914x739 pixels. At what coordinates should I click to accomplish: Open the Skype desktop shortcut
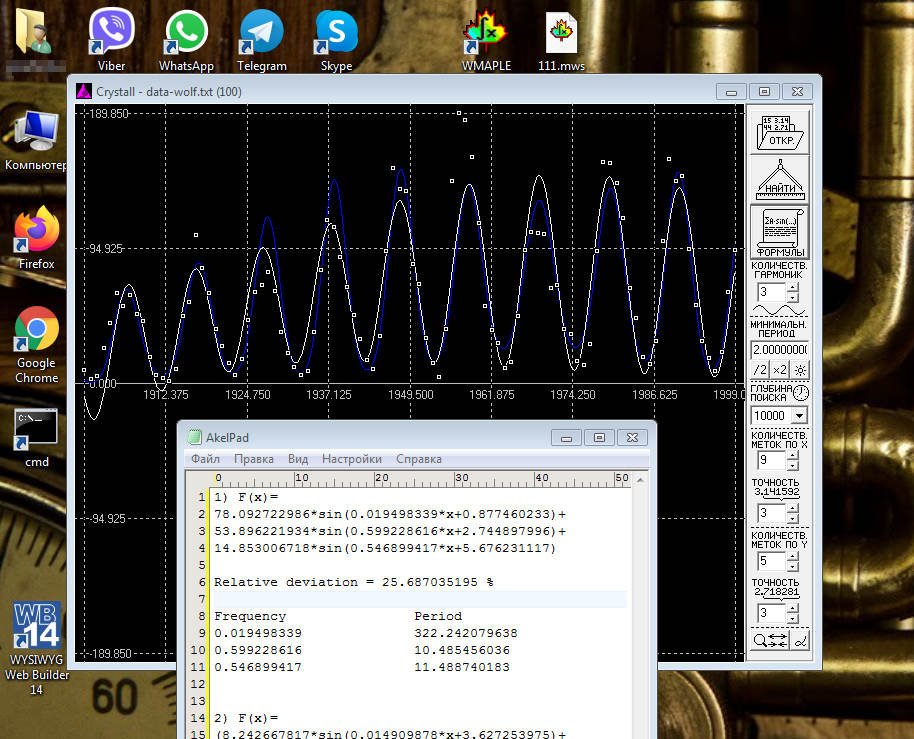coord(336,39)
